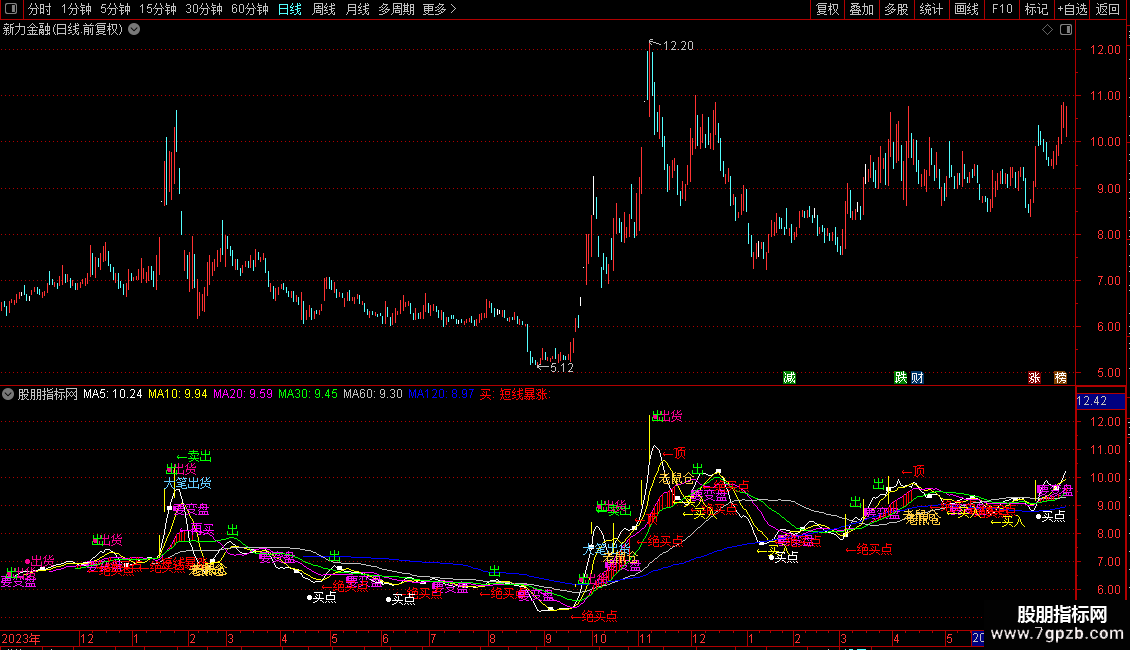This screenshot has height=650, width=1130.
Task: Click the ←卖出 signal label
Action: (194, 456)
